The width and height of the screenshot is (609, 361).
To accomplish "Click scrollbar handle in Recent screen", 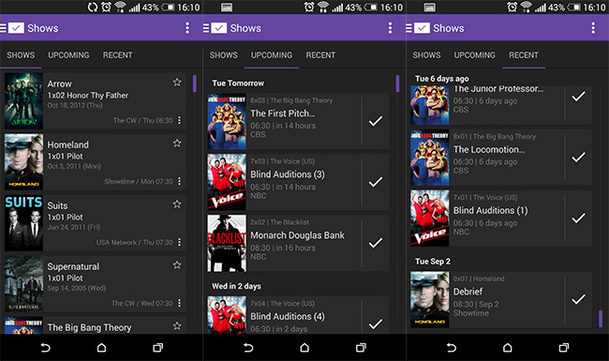I will coord(600,319).
